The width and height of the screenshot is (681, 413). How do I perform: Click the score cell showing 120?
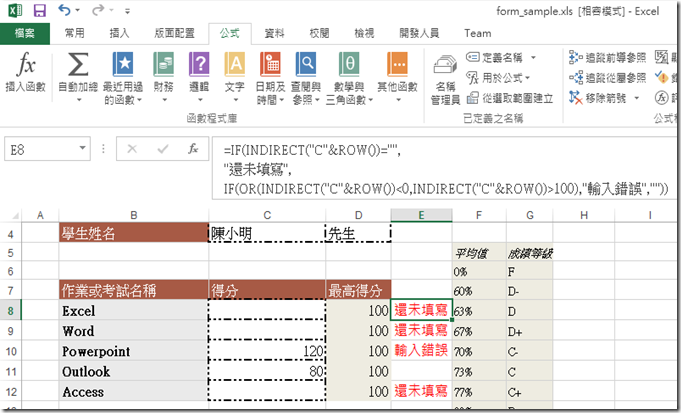click(267, 351)
